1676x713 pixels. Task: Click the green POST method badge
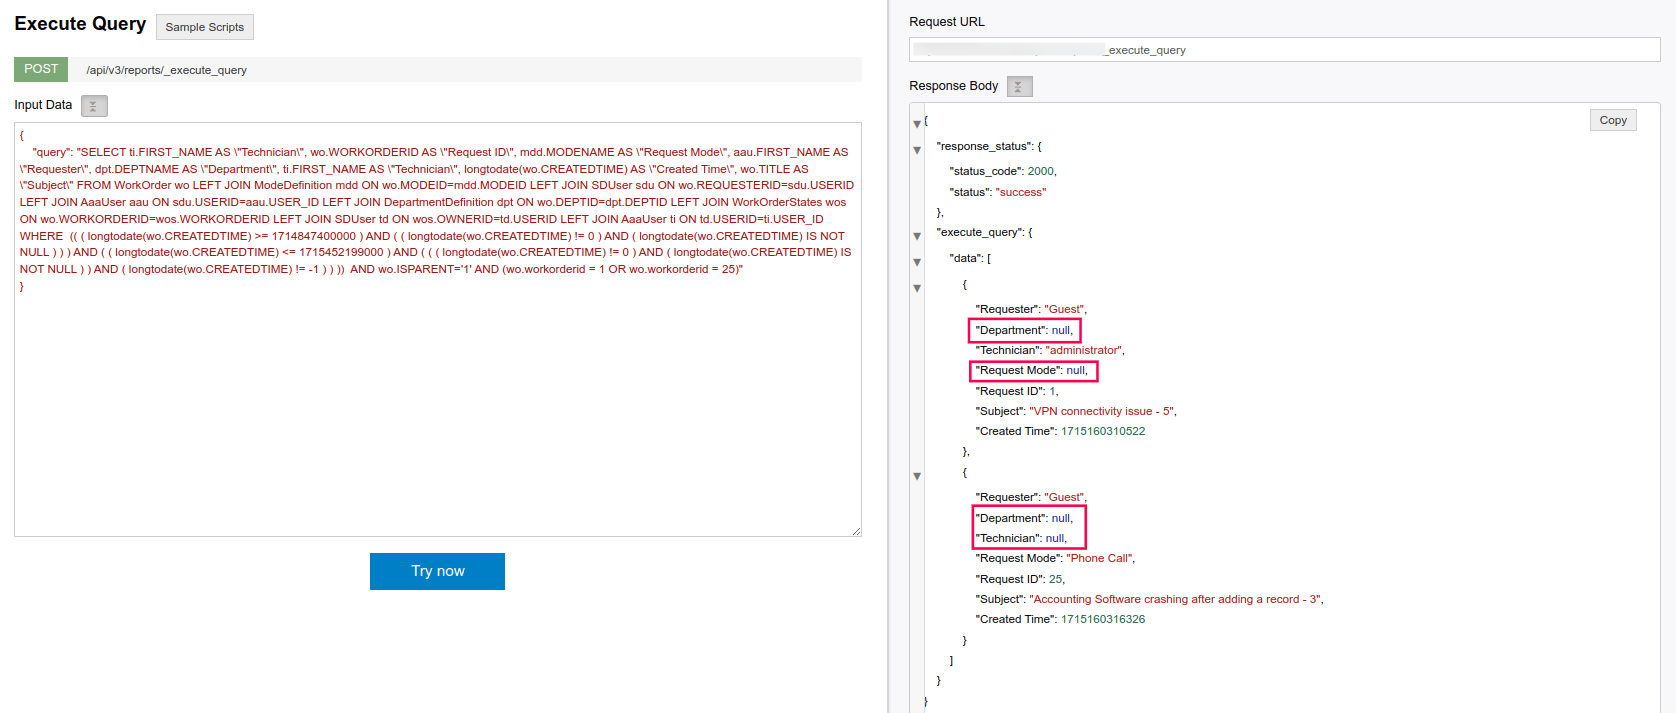pos(41,69)
